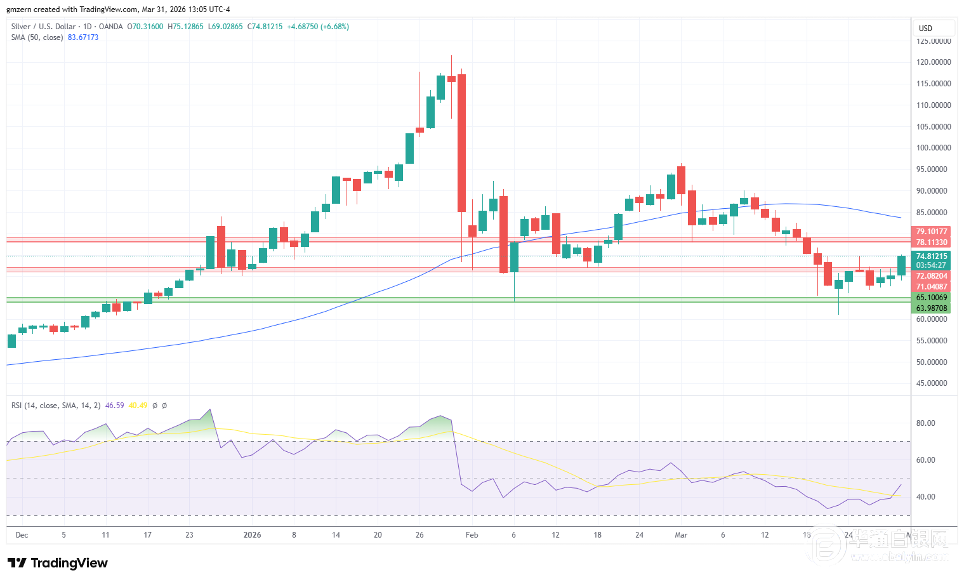Click the Feb label on the time axis
Screen dimensions: 964x582
tap(473, 535)
